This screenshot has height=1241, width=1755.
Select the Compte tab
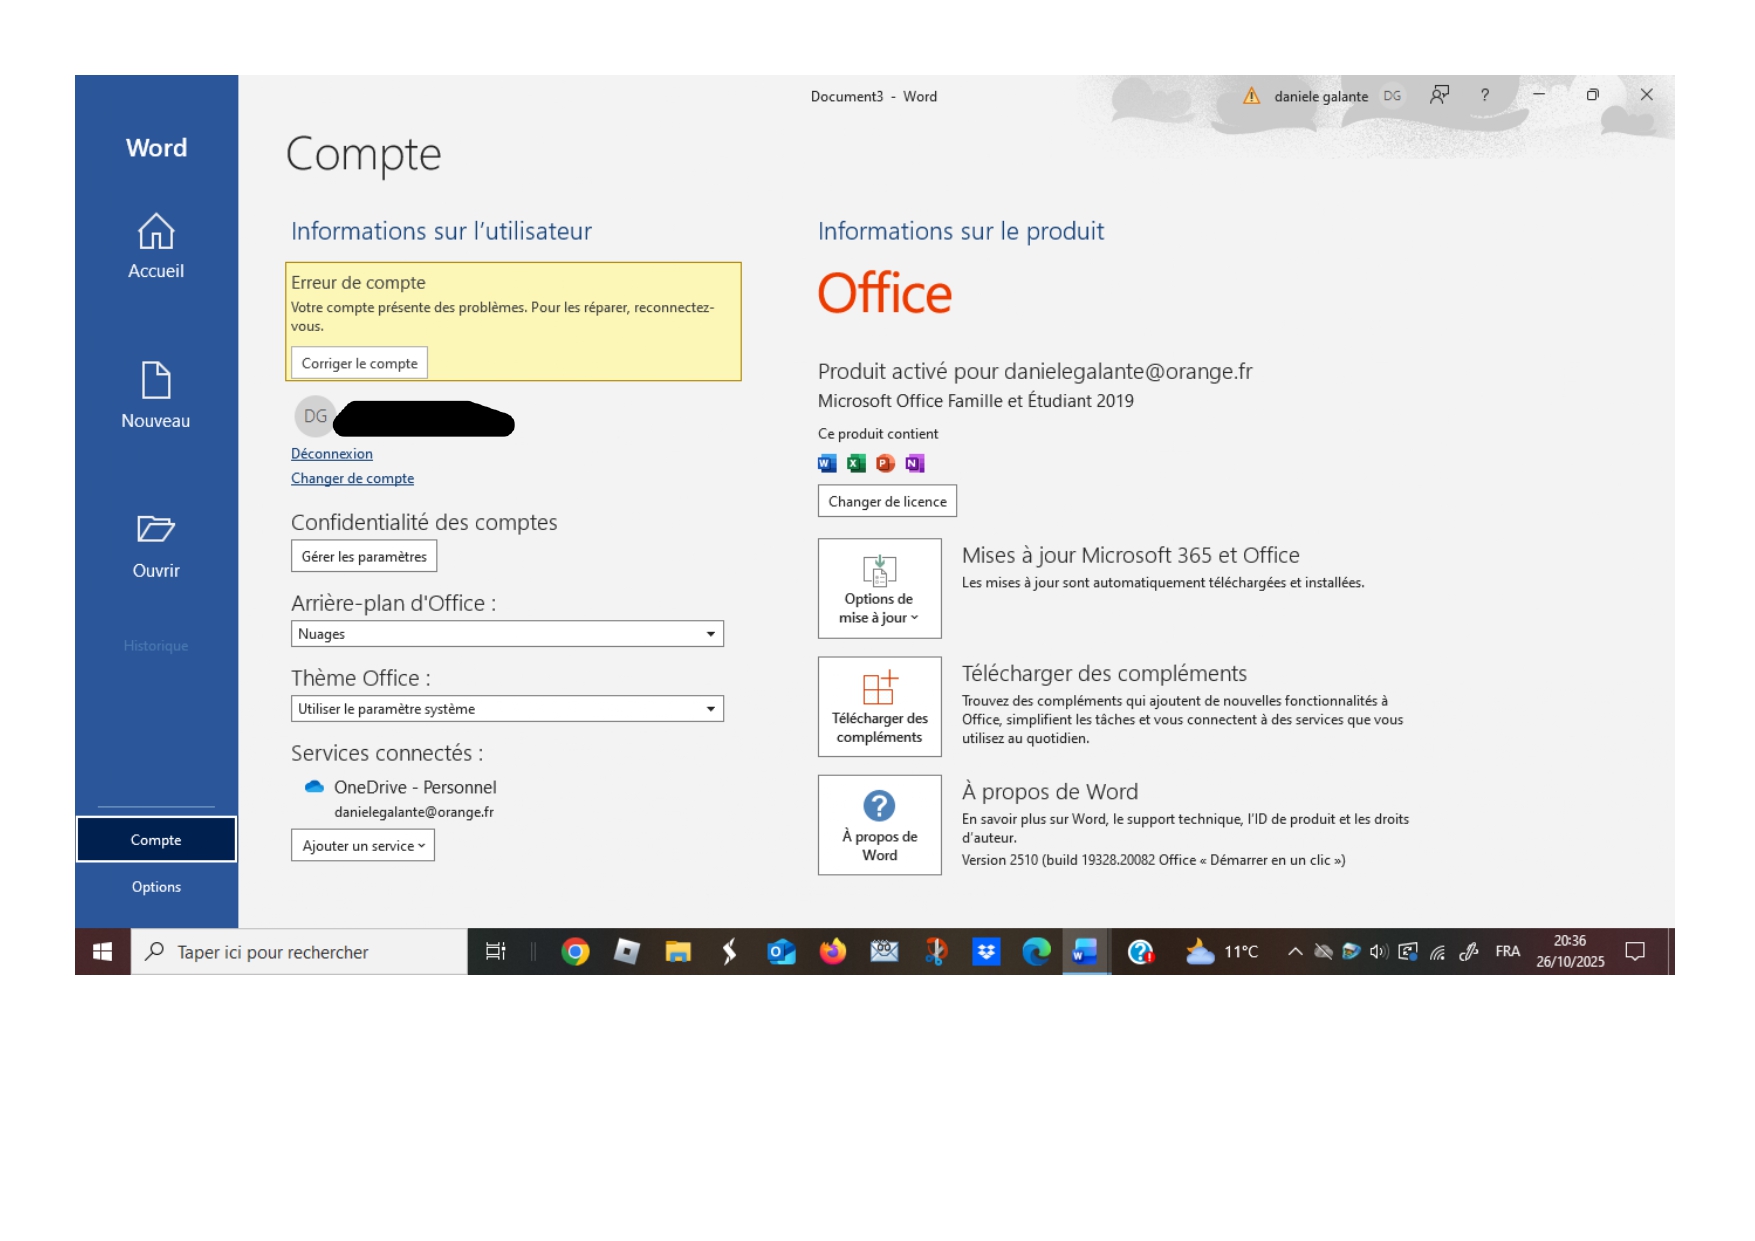pos(156,840)
